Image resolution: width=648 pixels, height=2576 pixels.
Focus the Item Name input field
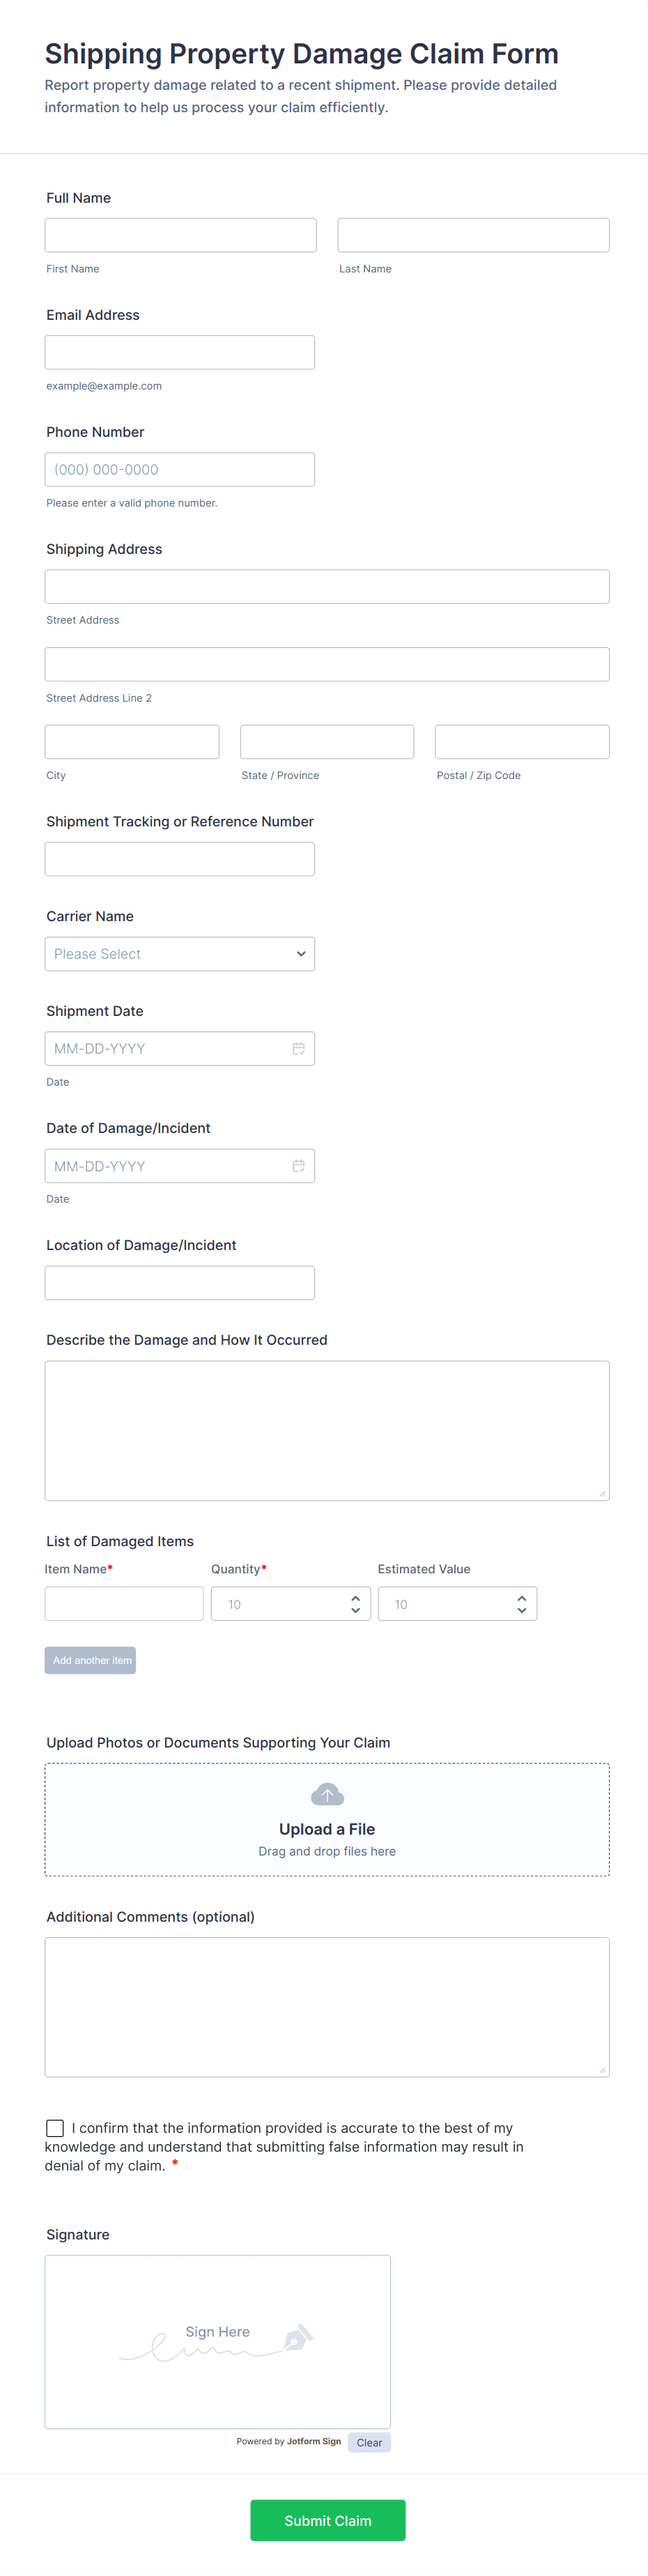(x=124, y=1604)
